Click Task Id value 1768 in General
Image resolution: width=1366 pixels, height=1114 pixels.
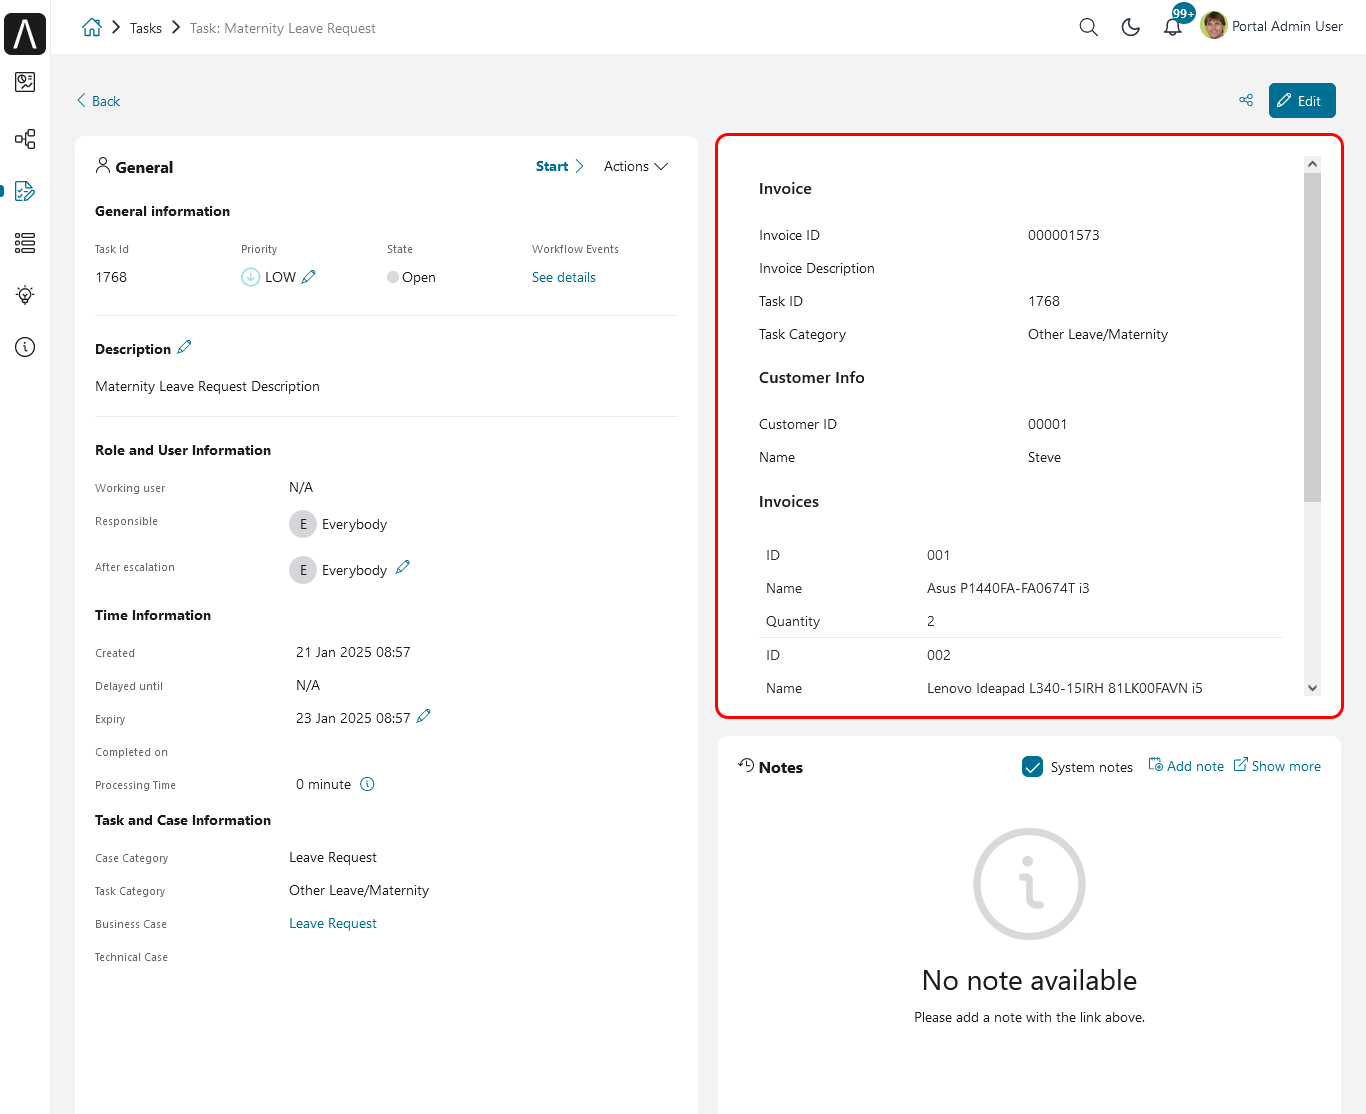pyautogui.click(x=111, y=277)
